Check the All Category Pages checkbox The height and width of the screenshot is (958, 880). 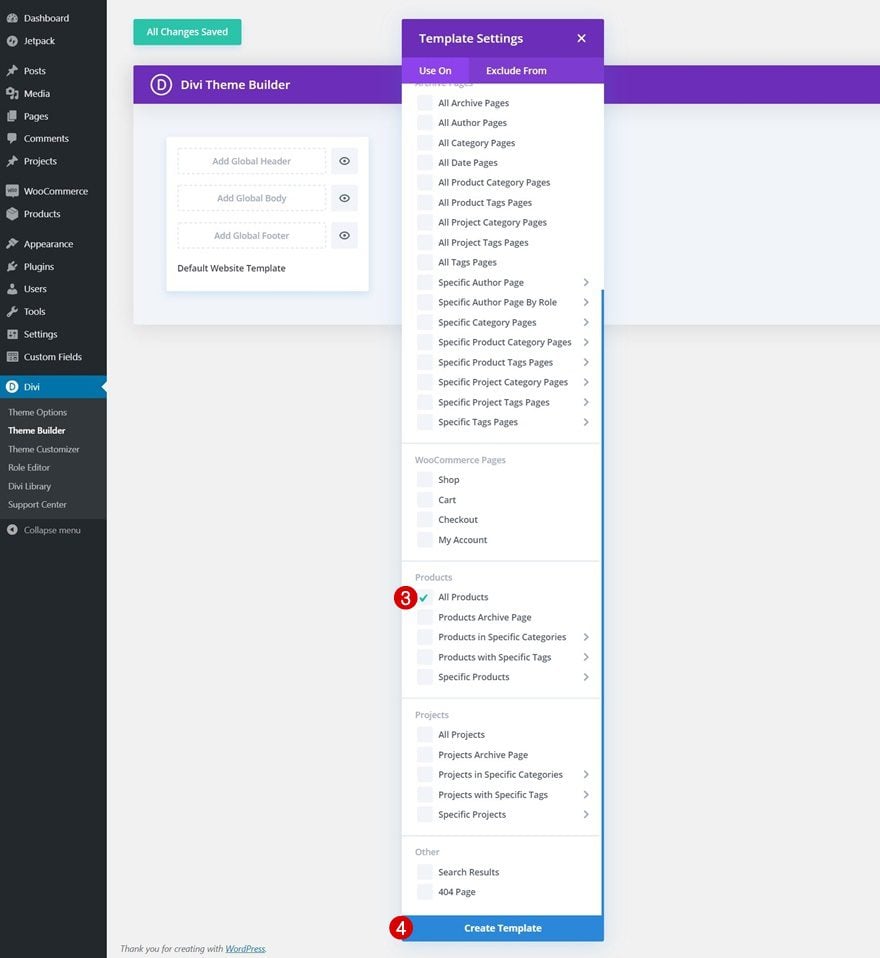[425, 143]
